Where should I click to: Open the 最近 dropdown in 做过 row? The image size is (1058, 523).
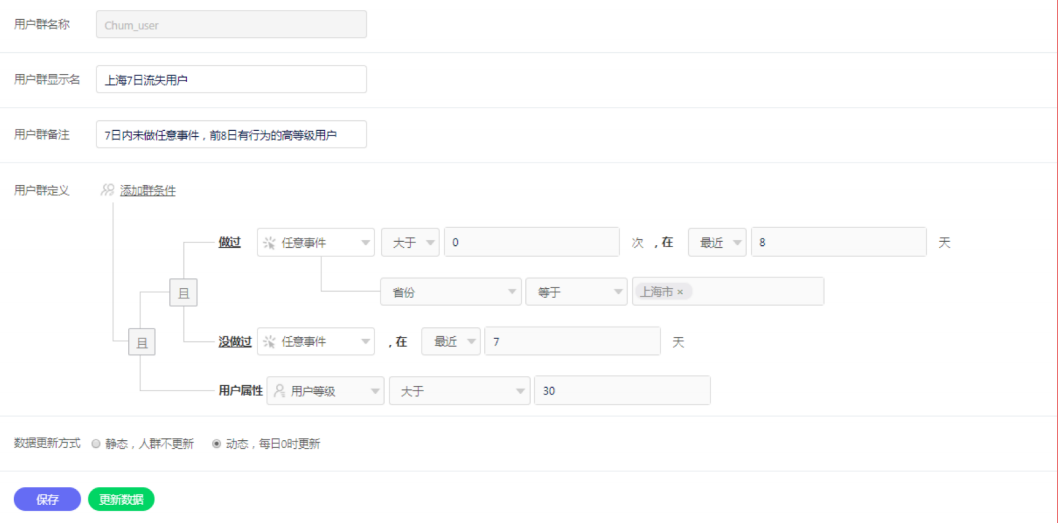(717, 243)
